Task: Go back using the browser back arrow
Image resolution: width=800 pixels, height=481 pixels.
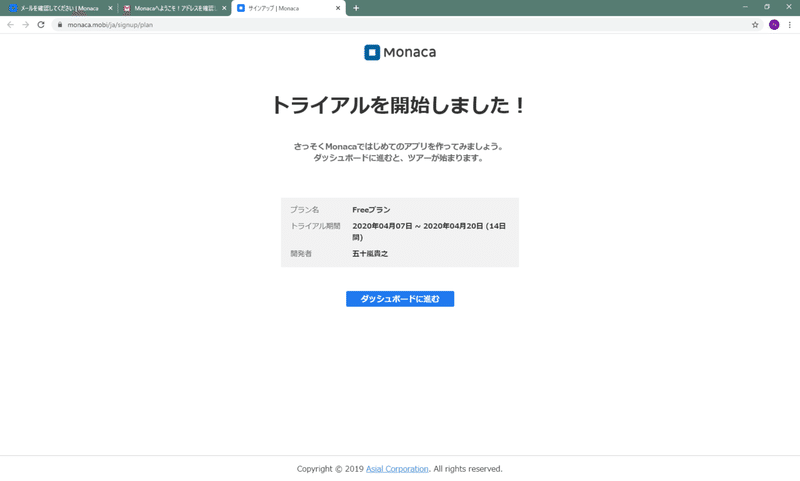Action: coord(10,24)
